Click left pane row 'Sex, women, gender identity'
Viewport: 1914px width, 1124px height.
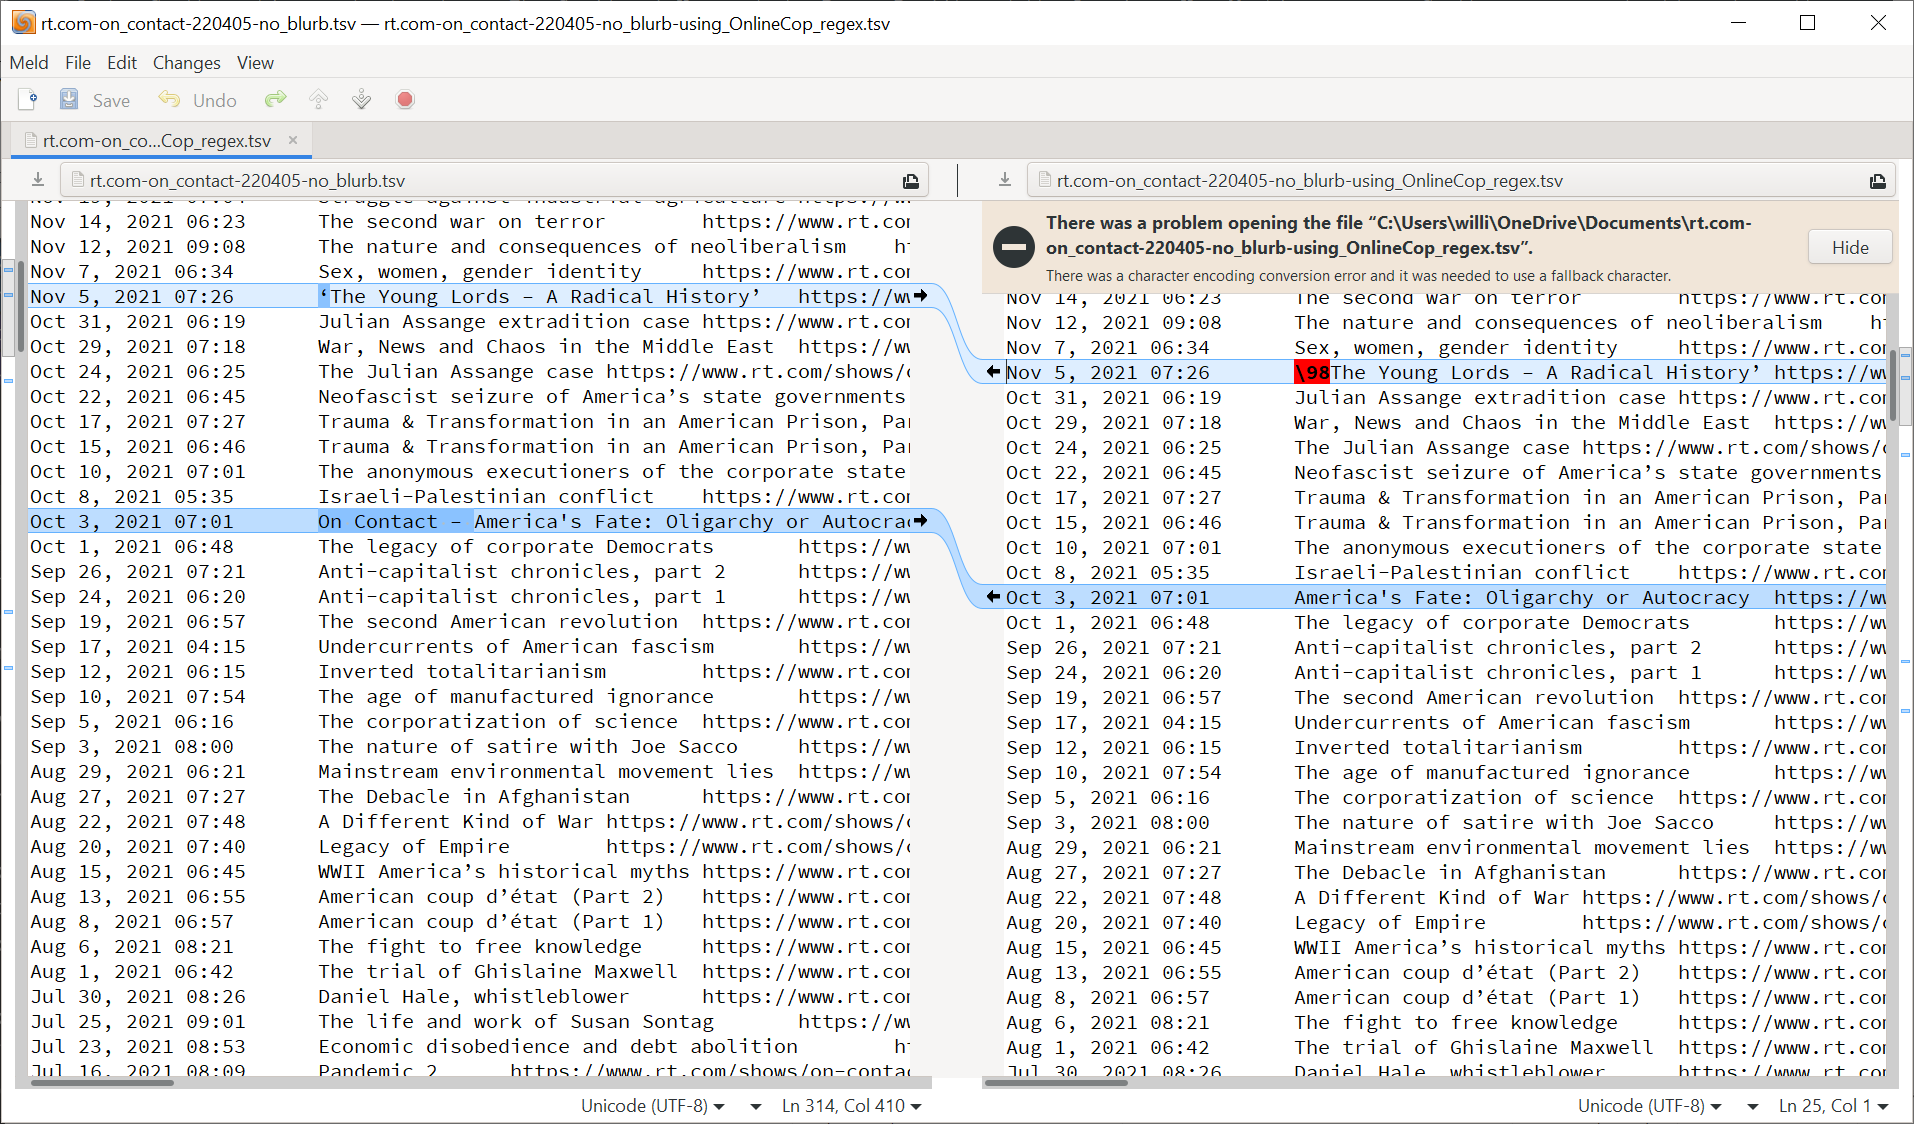tap(470, 271)
